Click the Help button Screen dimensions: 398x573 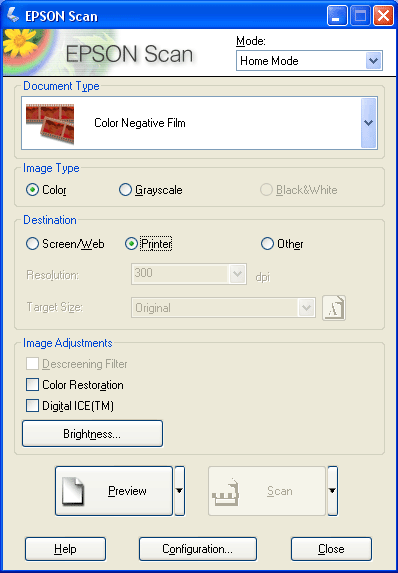(65, 549)
